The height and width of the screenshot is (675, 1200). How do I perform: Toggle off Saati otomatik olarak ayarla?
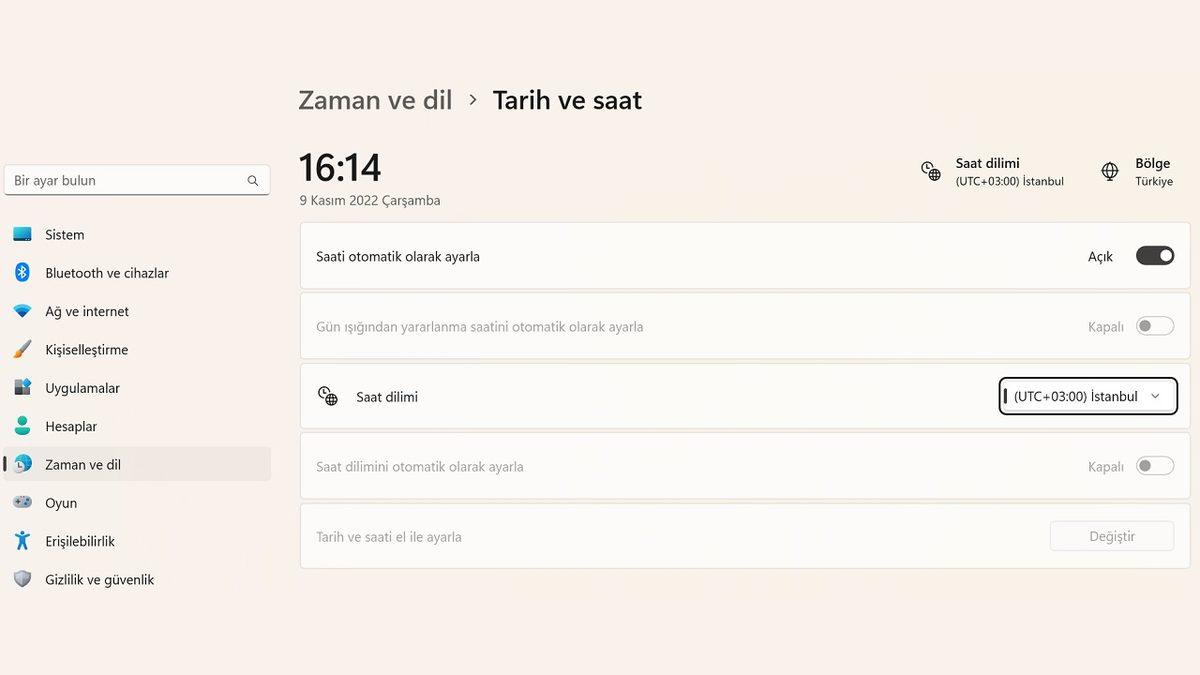(x=1154, y=255)
